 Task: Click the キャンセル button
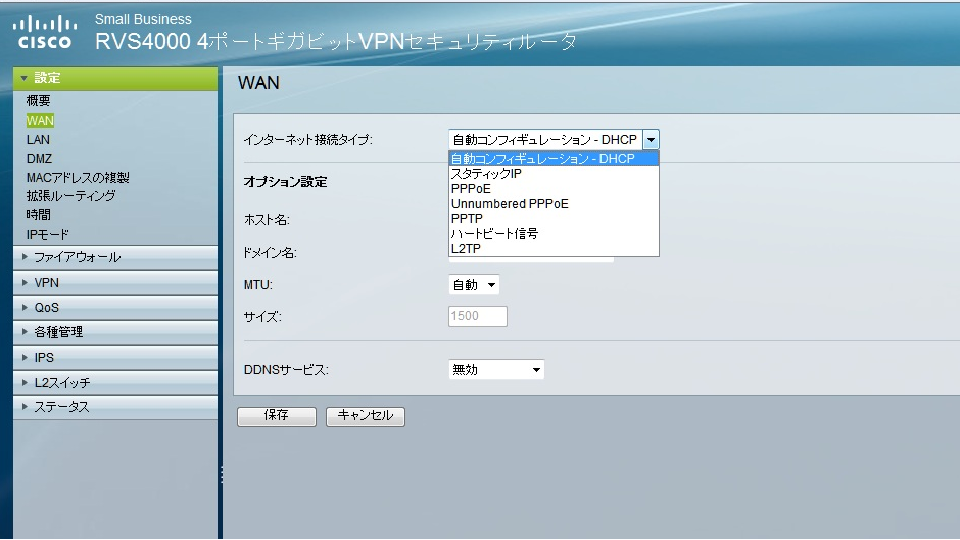coord(366,416)
